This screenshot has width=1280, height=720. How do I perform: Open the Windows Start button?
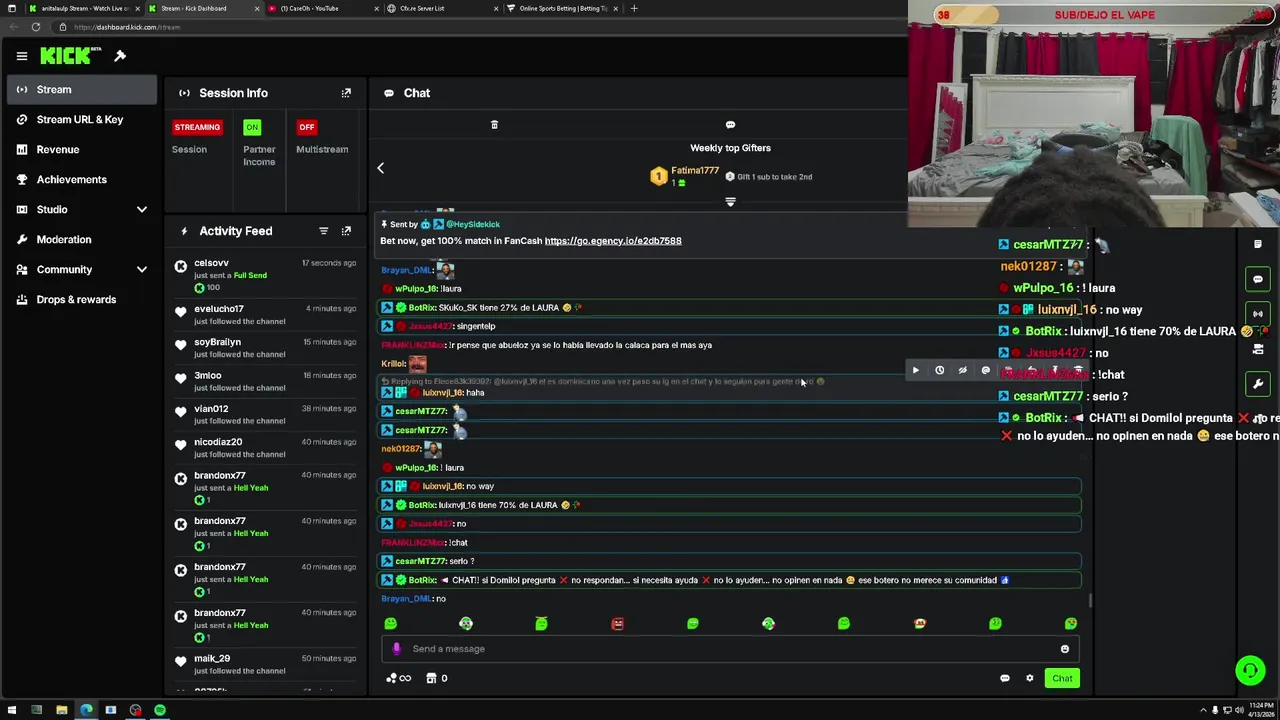[x=12, y=711]
